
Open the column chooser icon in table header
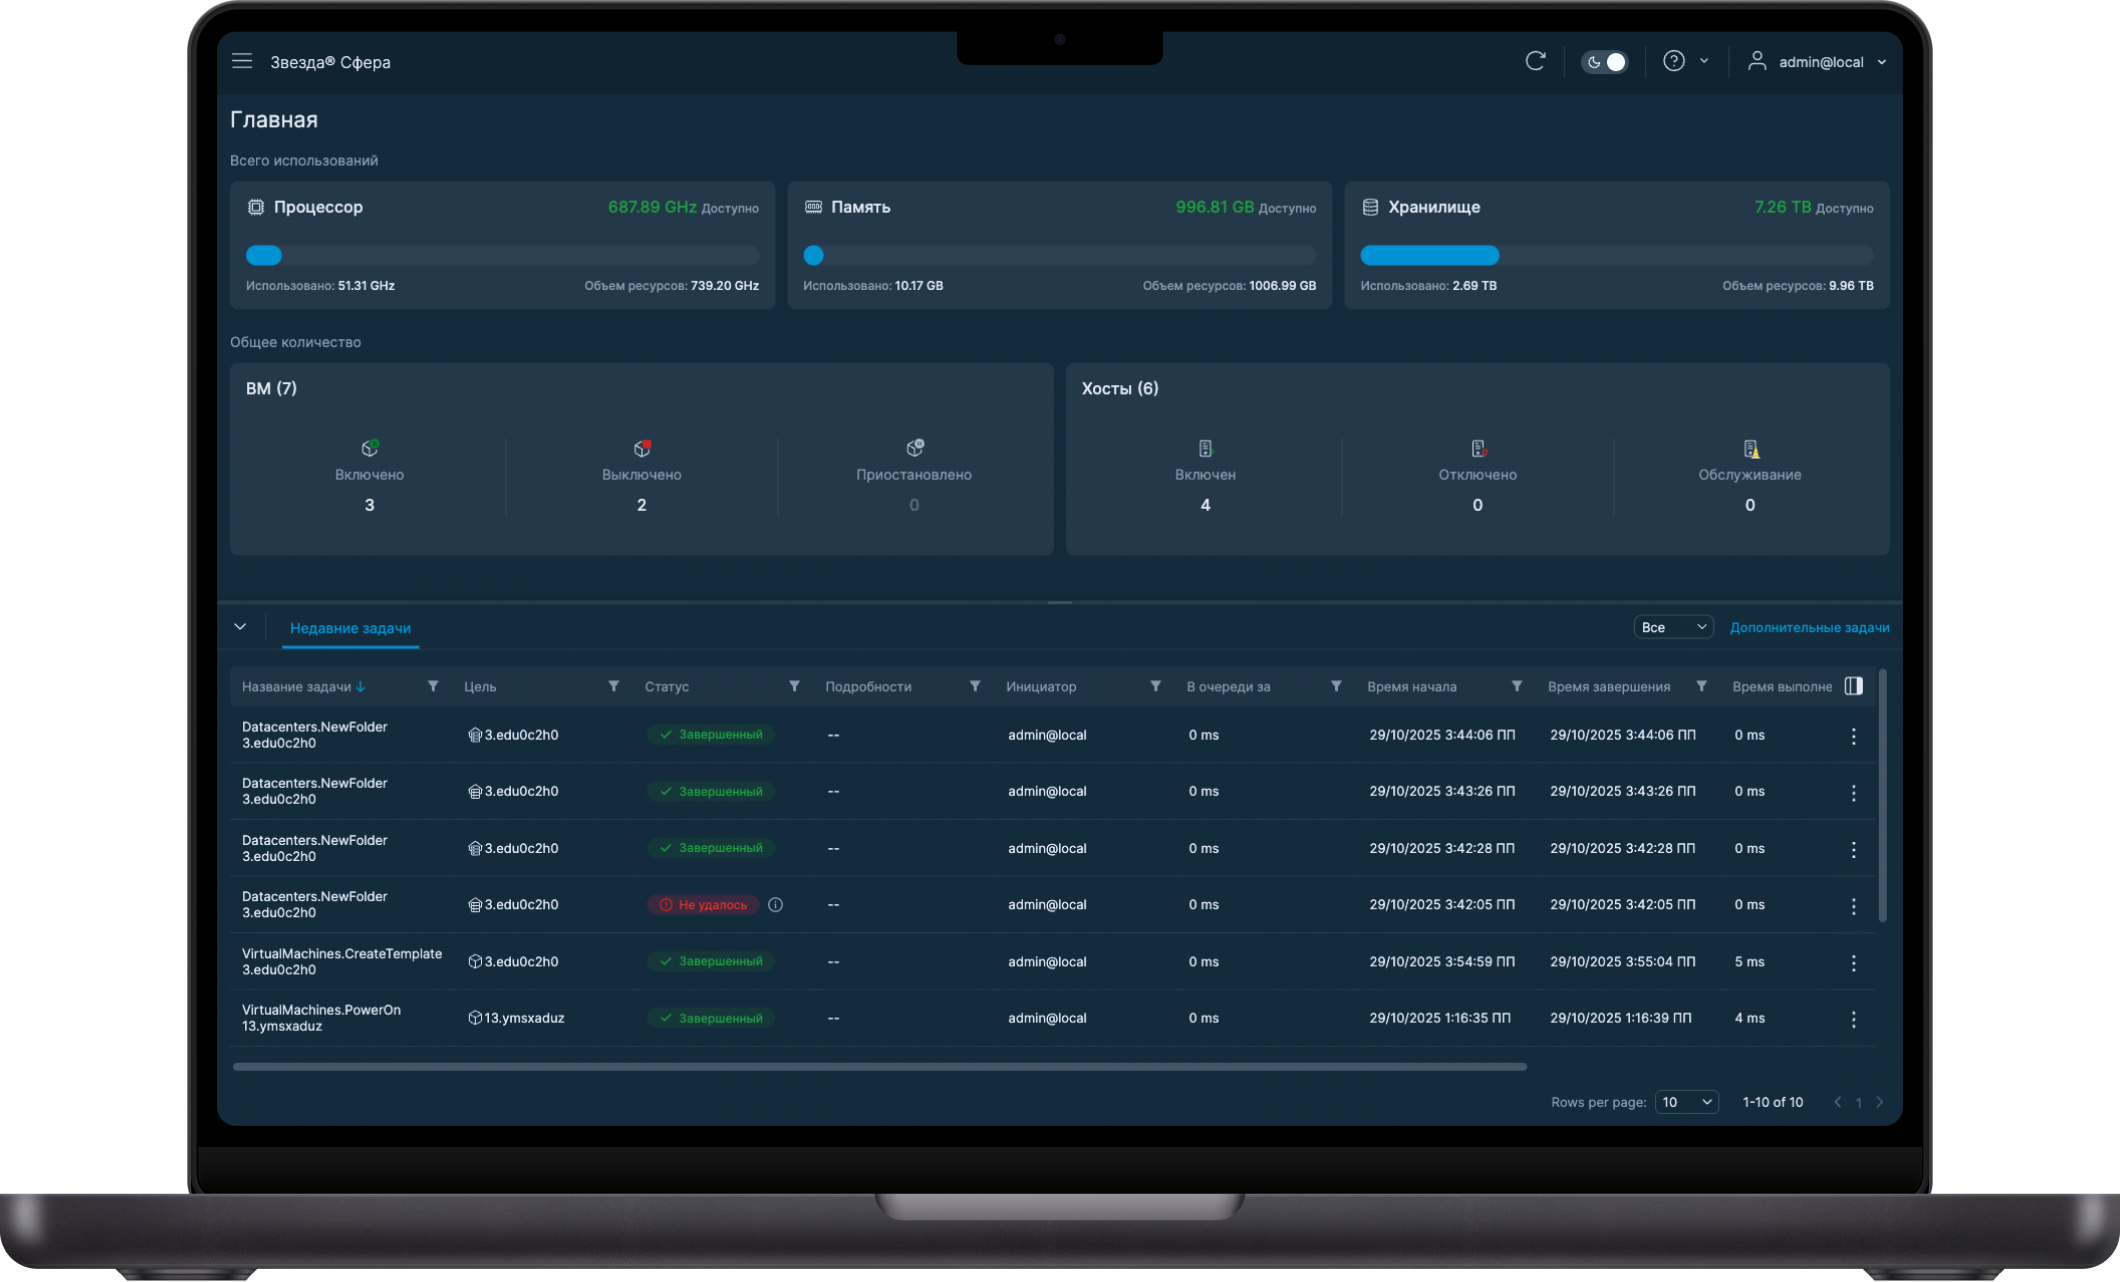(x=1853, y=686)
